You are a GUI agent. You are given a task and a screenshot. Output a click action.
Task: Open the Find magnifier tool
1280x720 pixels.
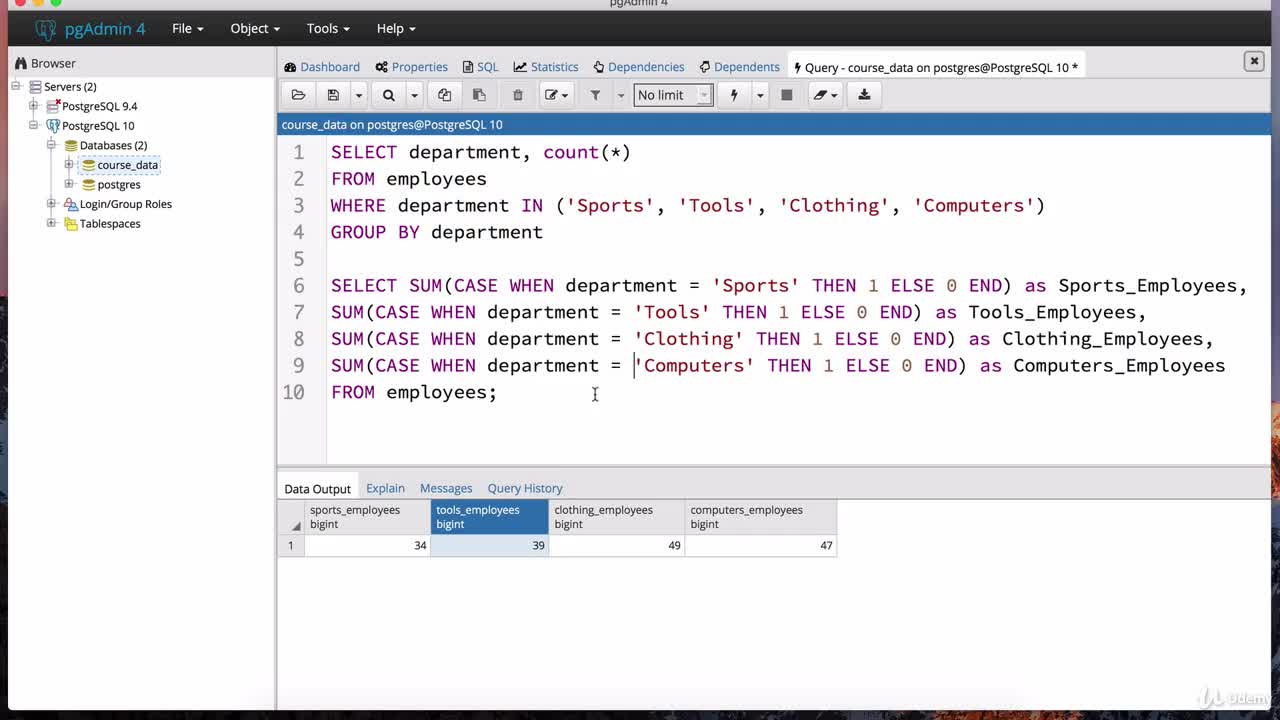tap(388, 95)
